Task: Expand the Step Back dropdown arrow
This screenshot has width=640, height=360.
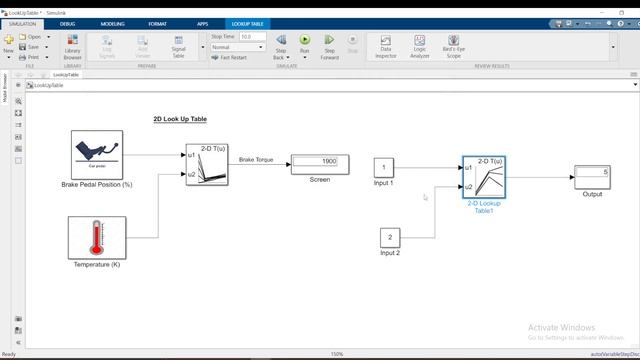Action: pos(288,58)
